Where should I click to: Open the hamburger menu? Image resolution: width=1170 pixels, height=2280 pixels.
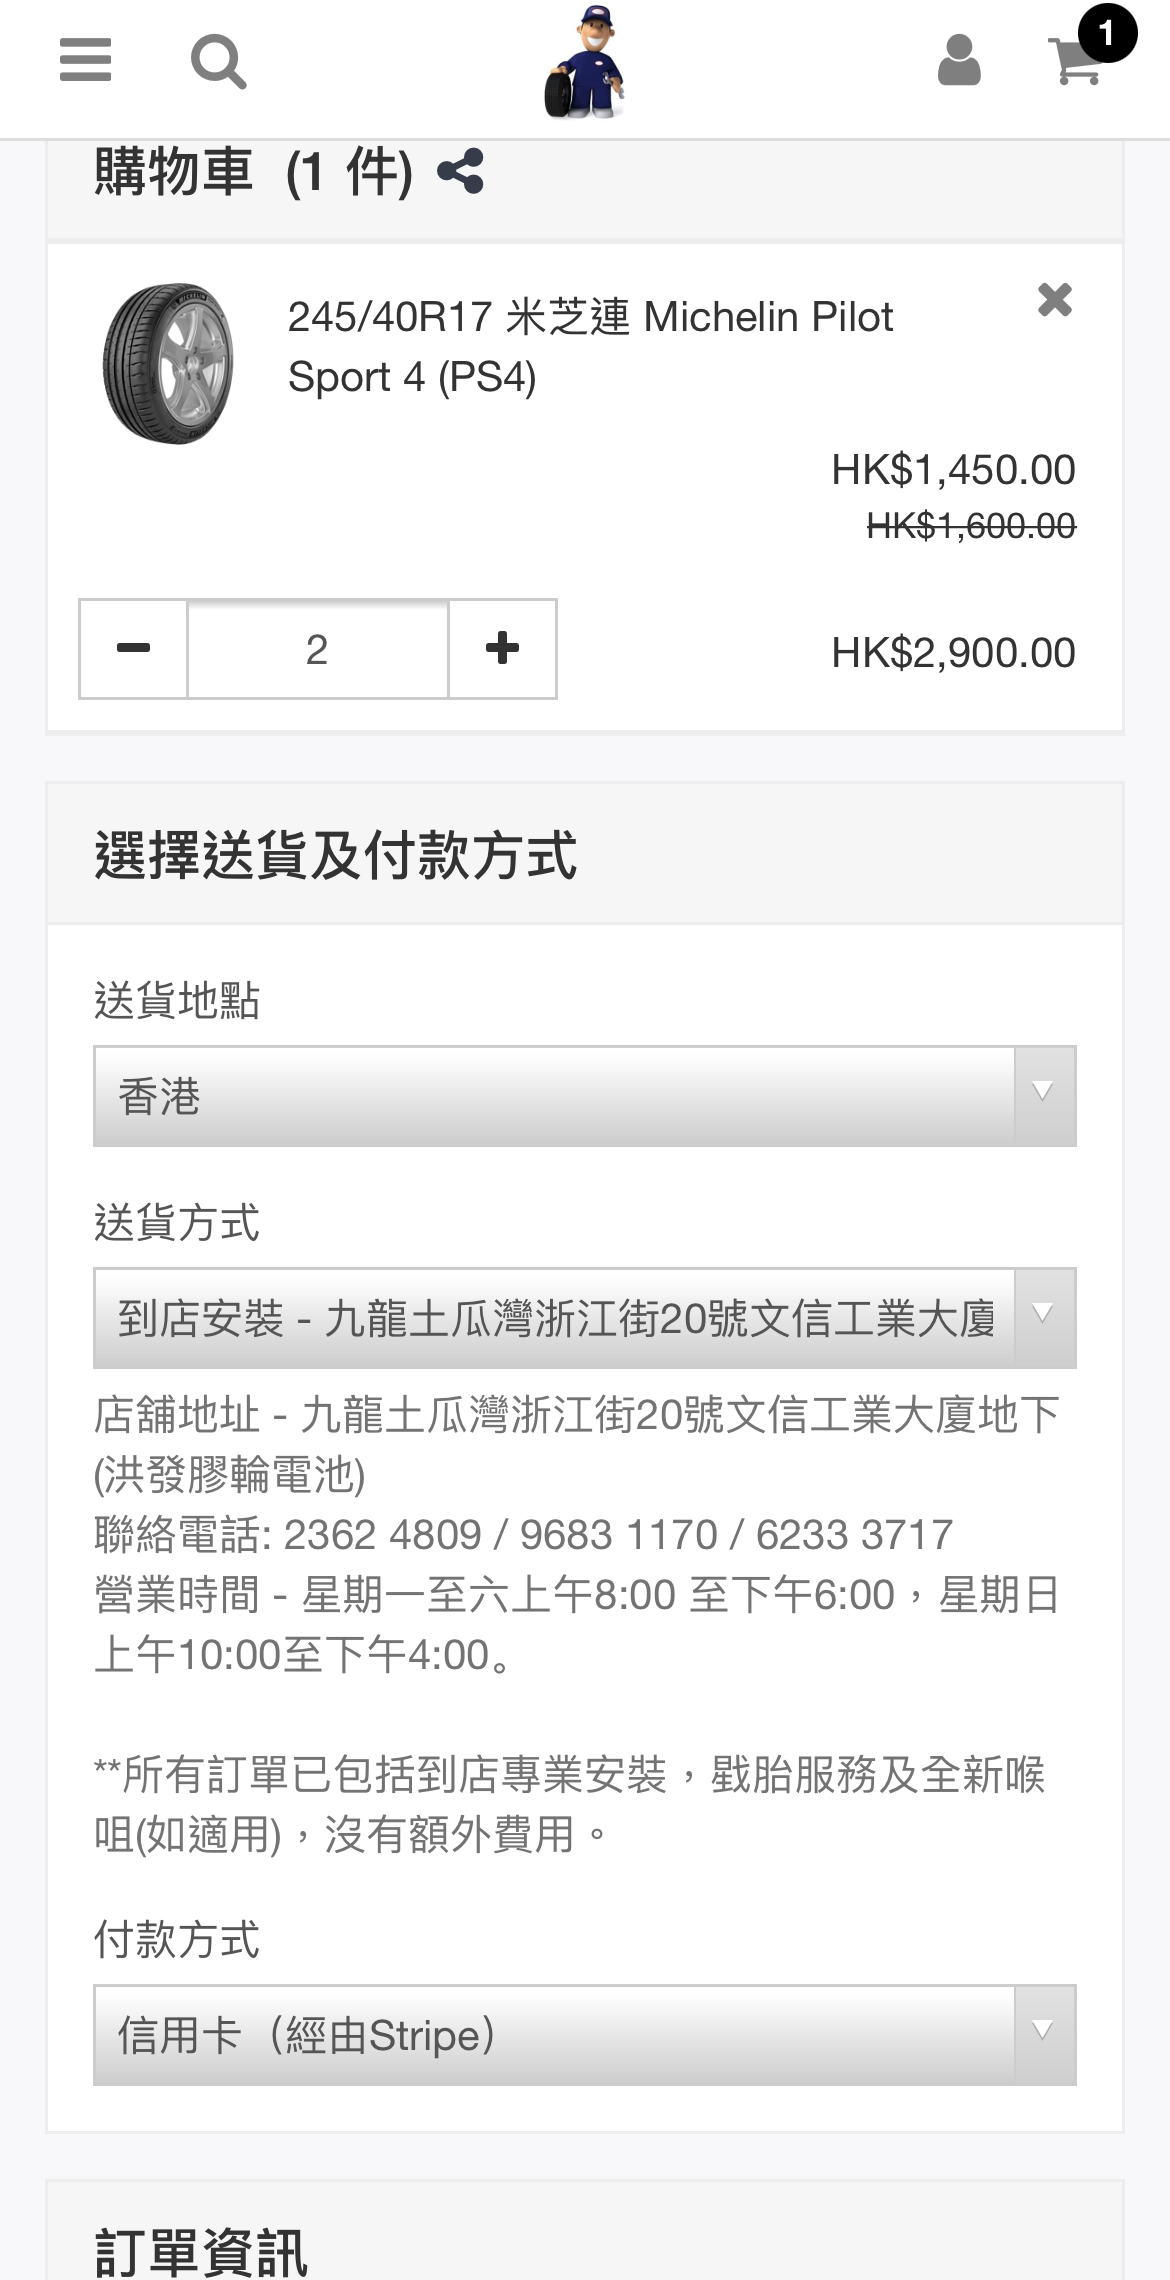pyautogui.click(x=85, y=60)
